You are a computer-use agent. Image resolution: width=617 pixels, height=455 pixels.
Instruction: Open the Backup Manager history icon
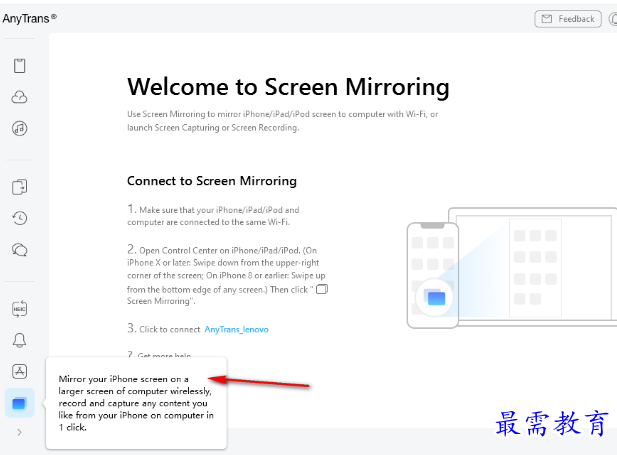click(x=20, y=218)
